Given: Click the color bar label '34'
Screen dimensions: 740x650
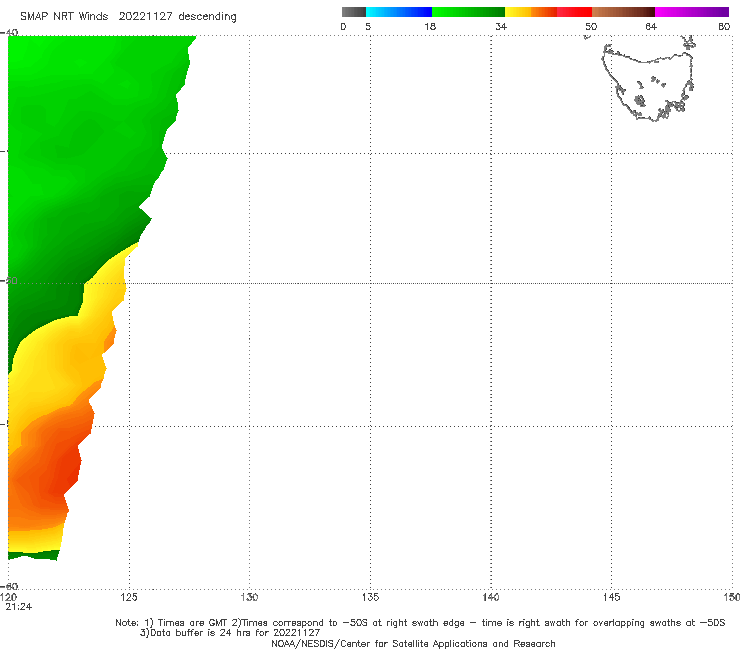Looking at the screenshot, I should tap(501, 26).
